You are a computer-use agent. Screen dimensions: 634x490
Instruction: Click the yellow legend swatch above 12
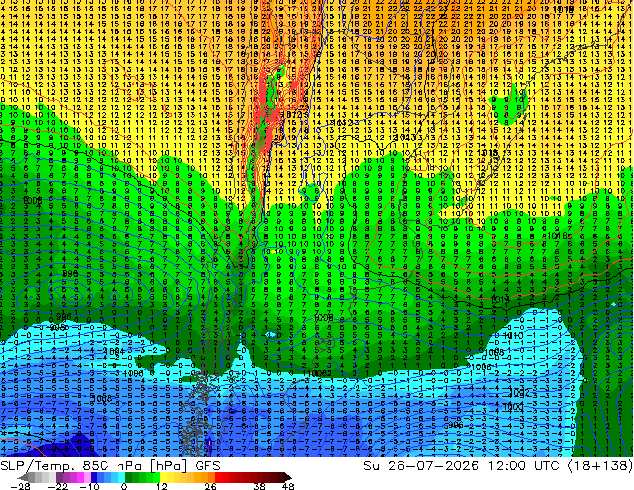click(163, 477)
